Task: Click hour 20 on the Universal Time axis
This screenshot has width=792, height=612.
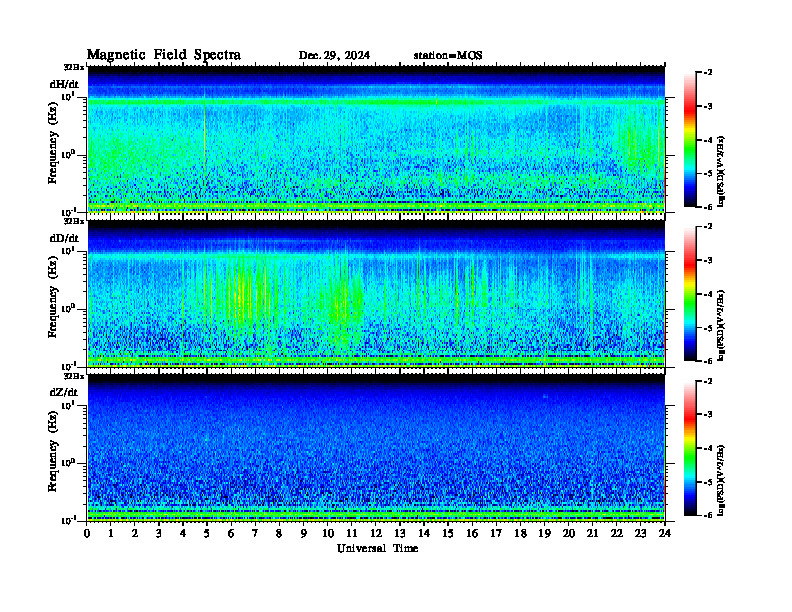Action: click(568, 534)
